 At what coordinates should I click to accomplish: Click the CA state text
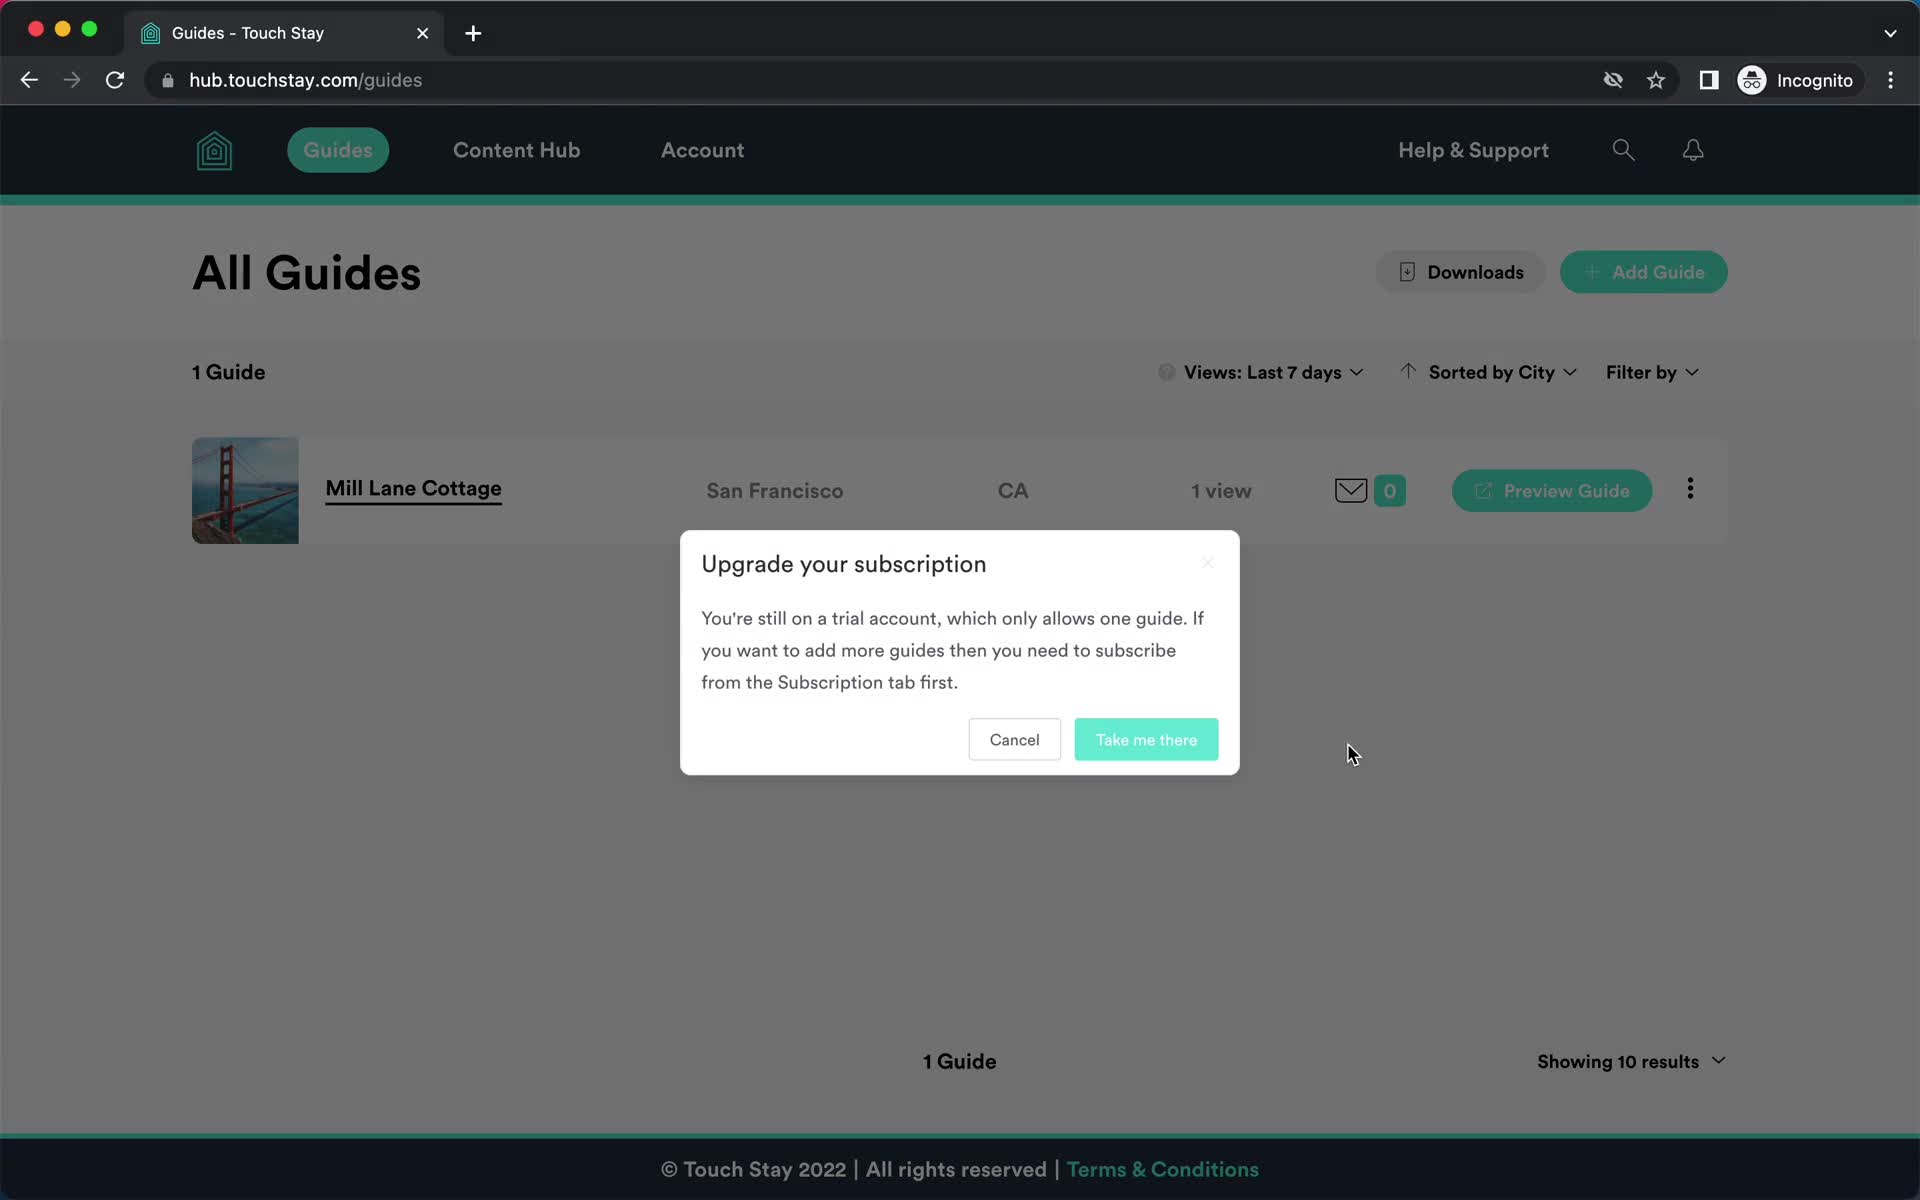coord(1013,490)
